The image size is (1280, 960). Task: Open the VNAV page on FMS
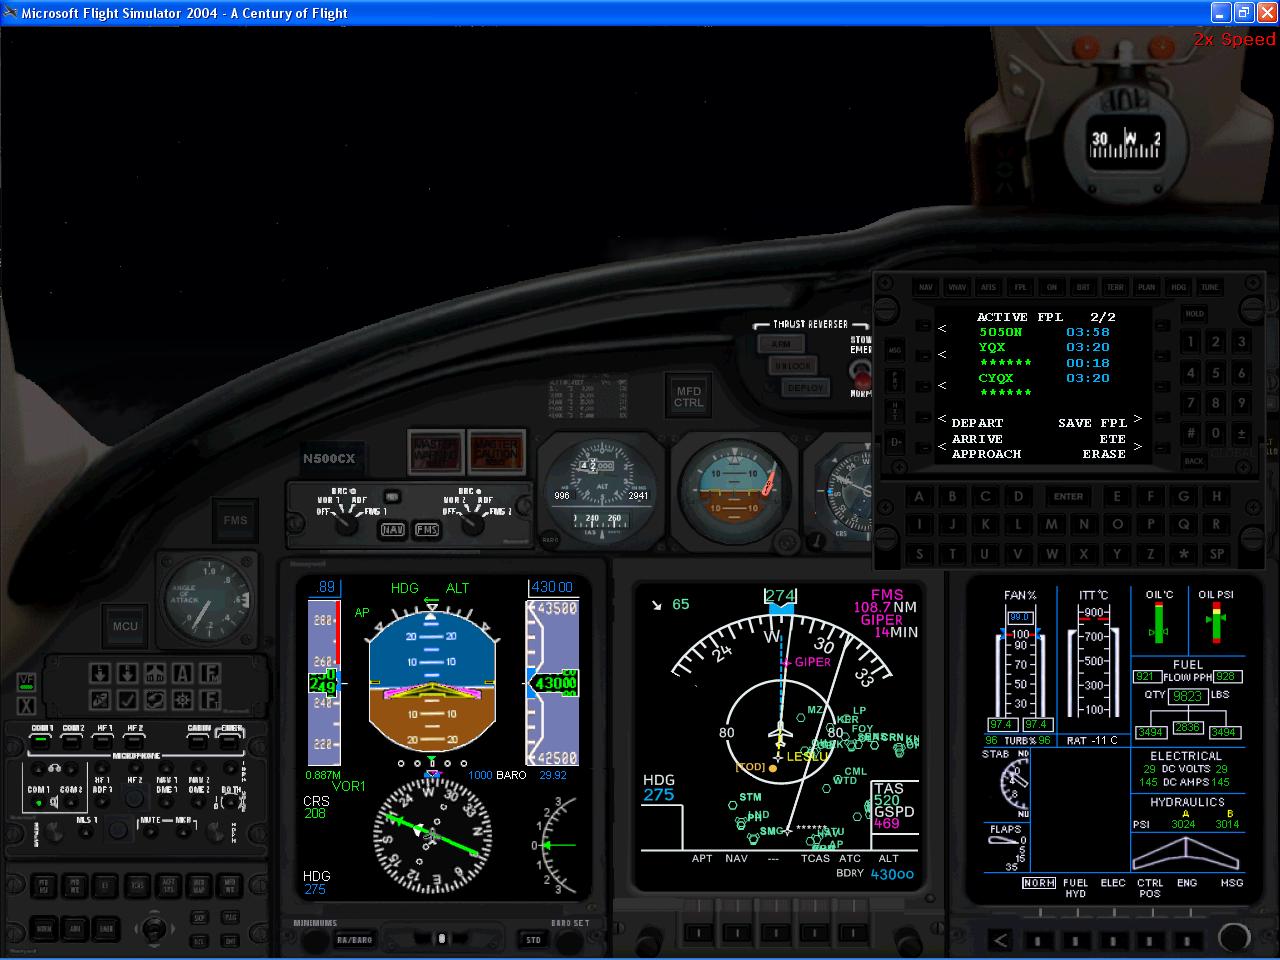957,287
